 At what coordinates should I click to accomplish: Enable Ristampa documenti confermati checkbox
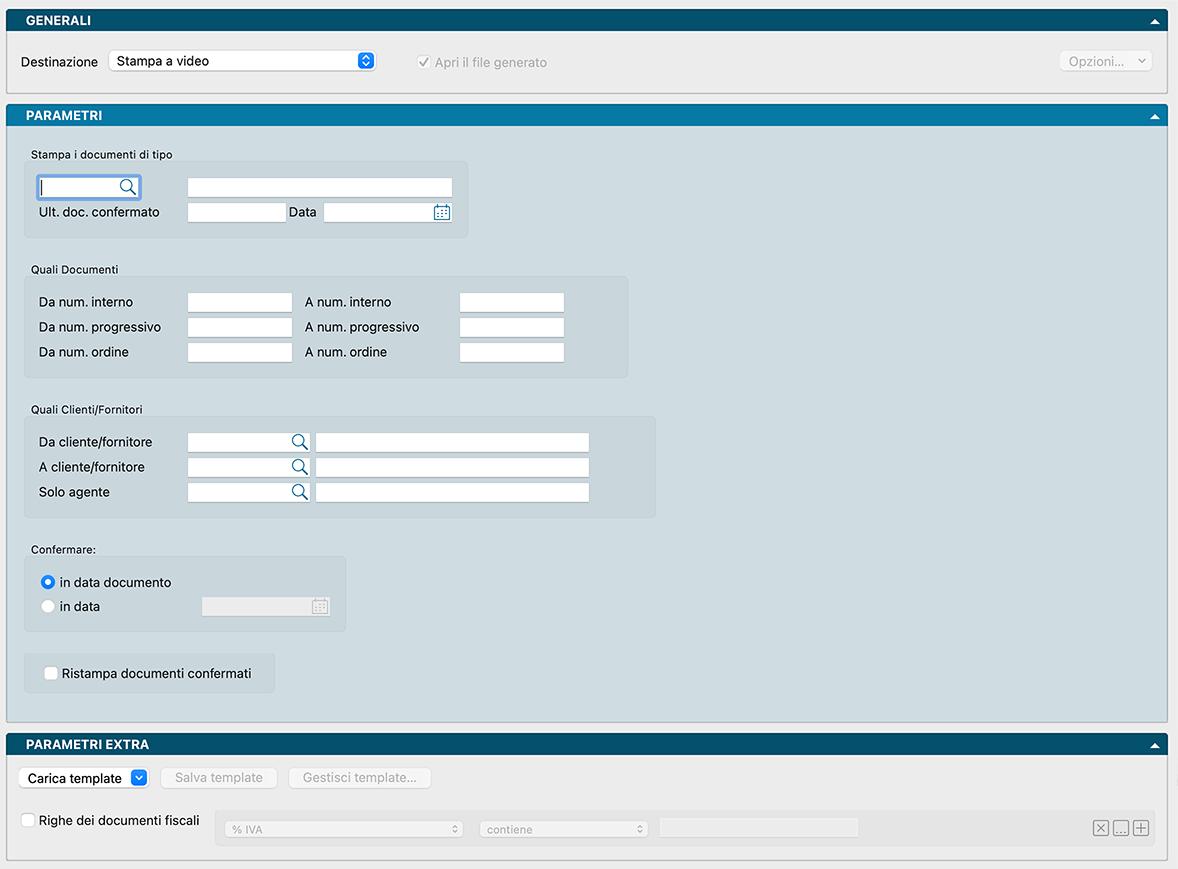tap(51, 674)
